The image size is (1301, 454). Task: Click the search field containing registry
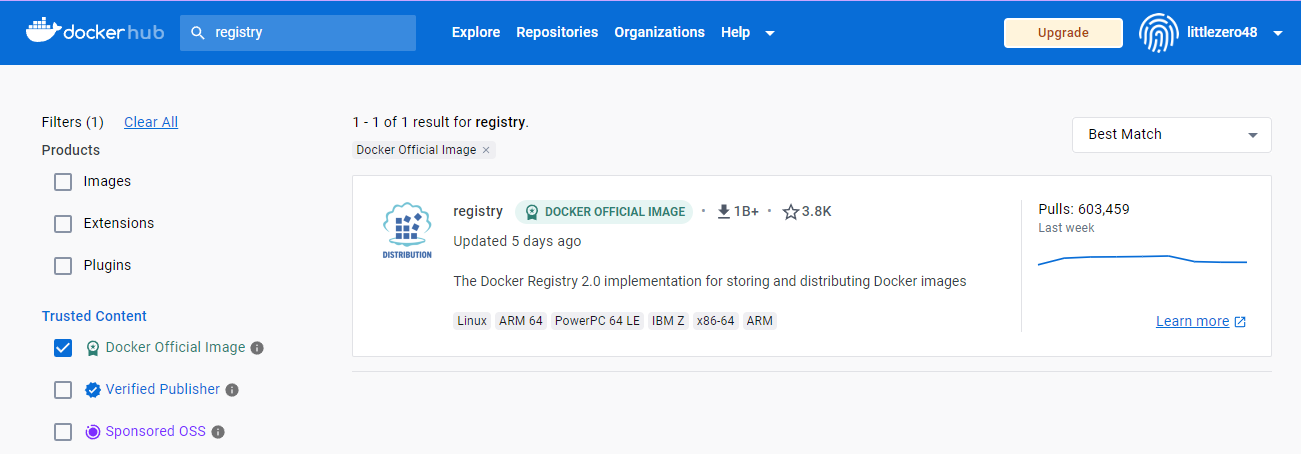click(298, 33)
